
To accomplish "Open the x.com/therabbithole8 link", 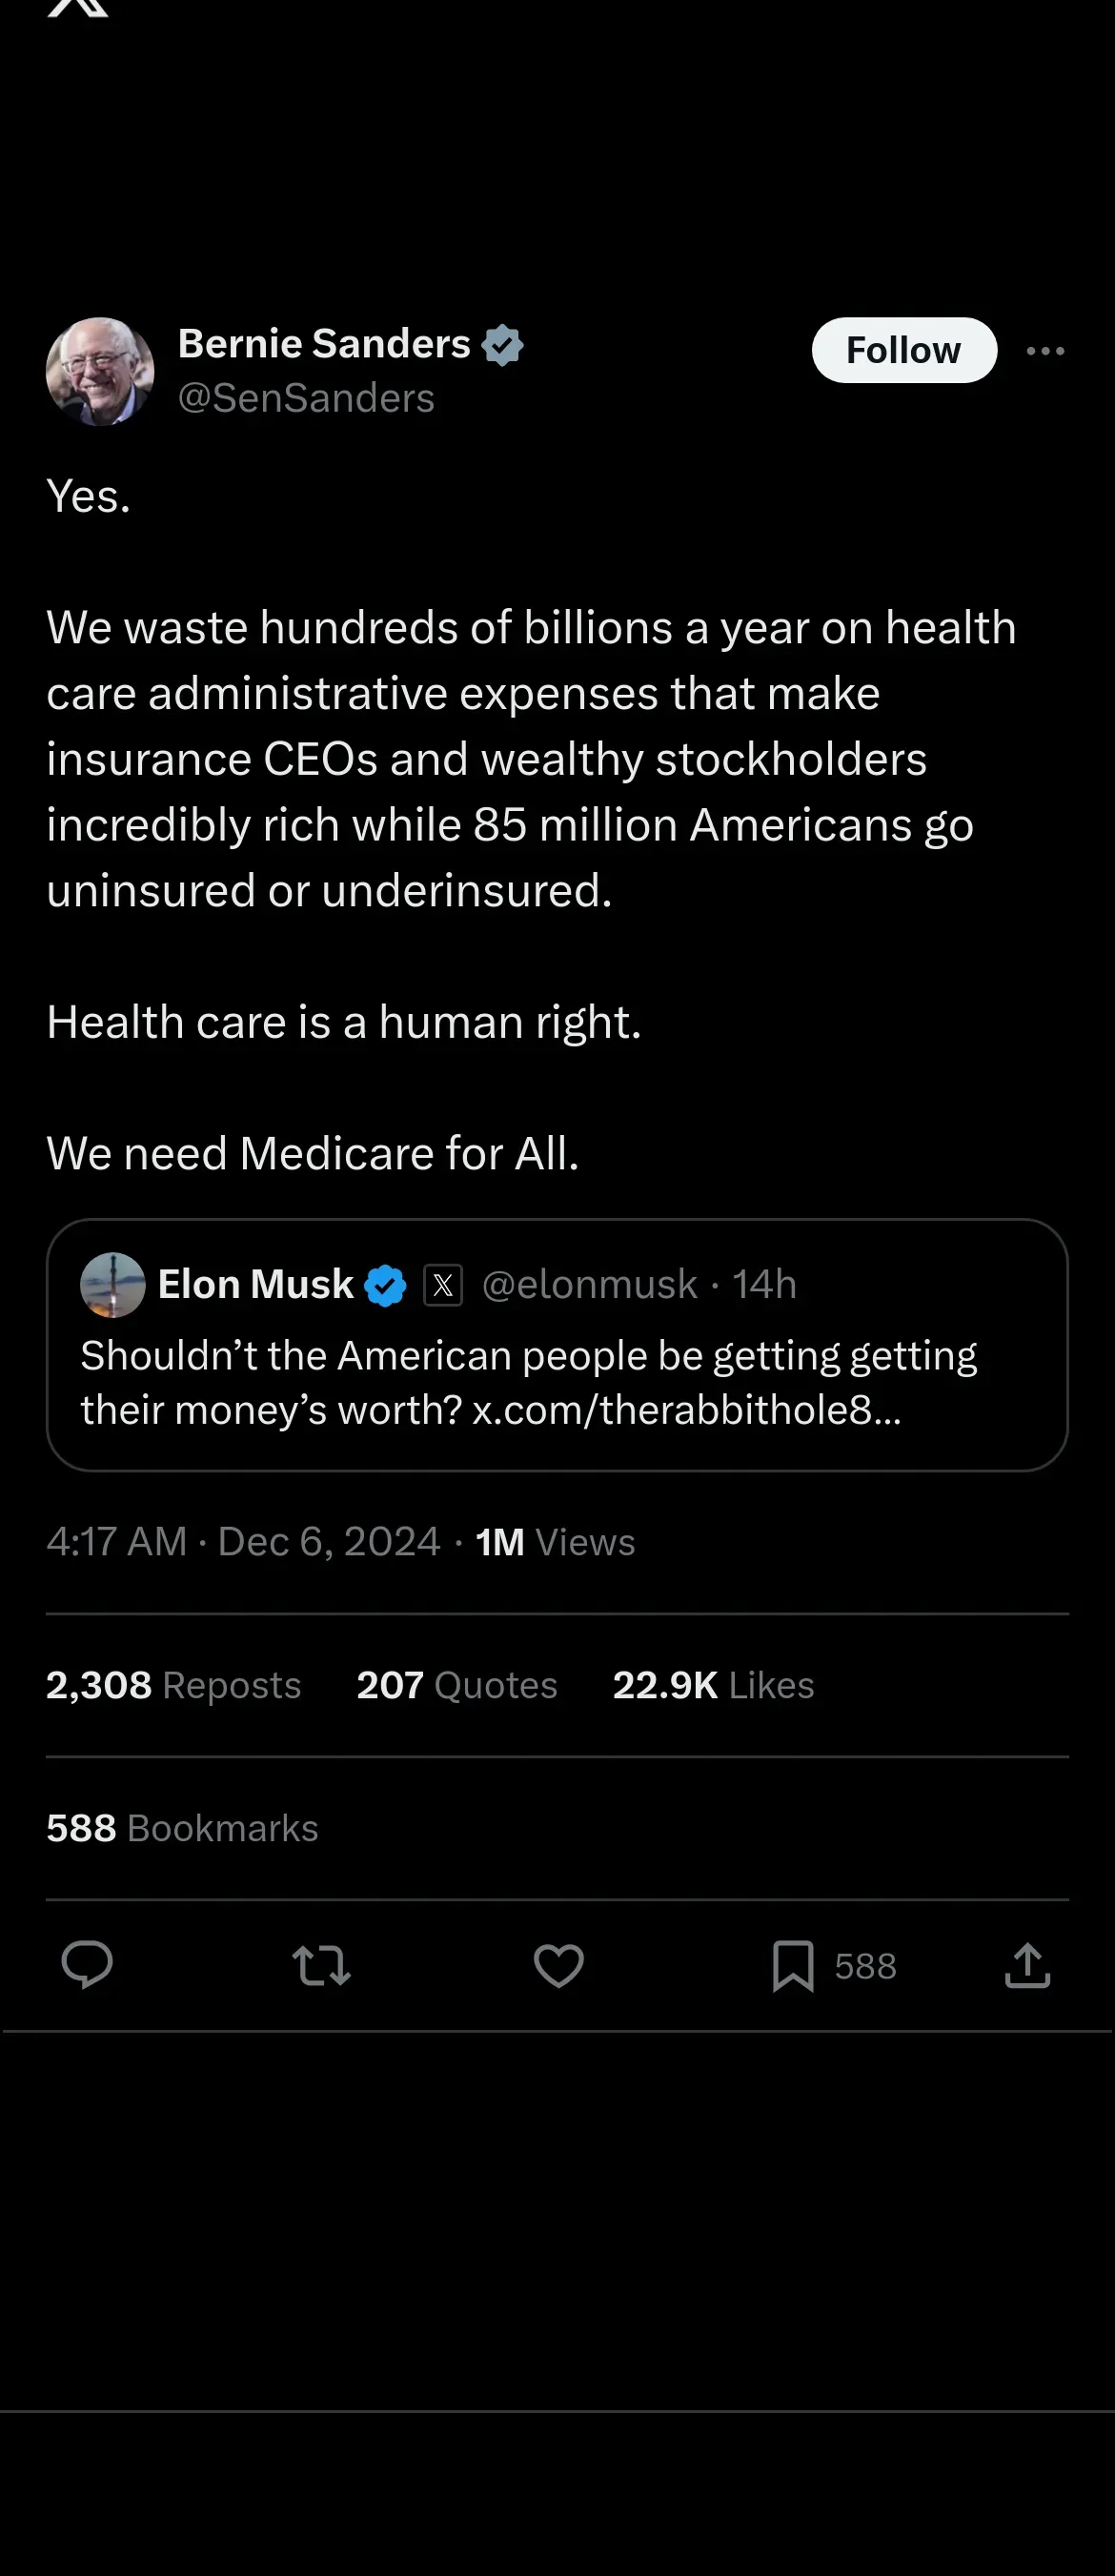I will 686,1410.
